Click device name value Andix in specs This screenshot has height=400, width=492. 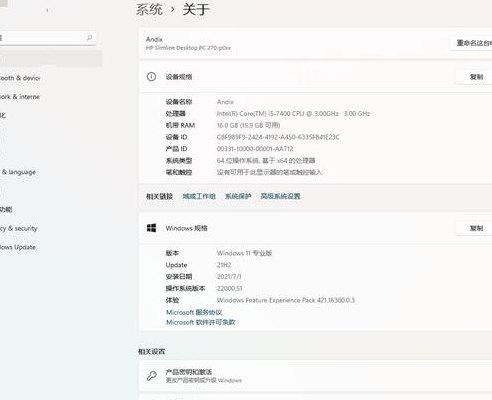[225, 102]
